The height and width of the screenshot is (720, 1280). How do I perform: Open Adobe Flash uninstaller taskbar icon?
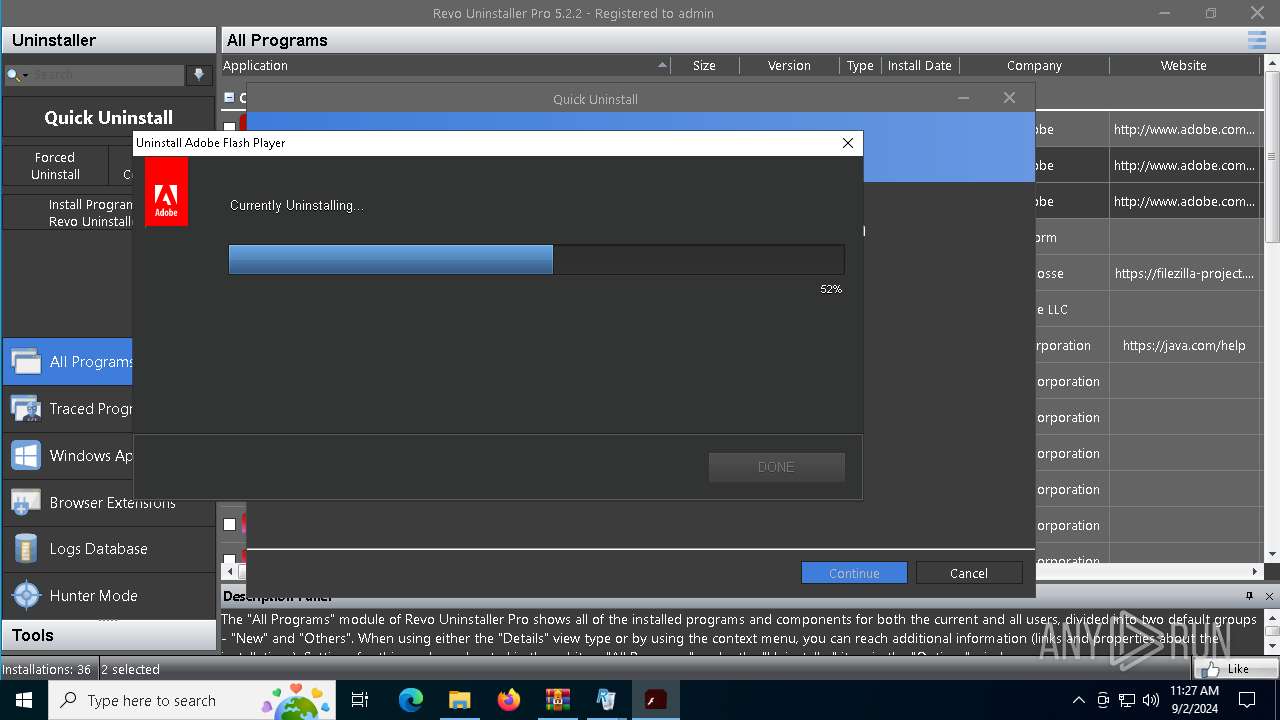[x=655, y=700]
